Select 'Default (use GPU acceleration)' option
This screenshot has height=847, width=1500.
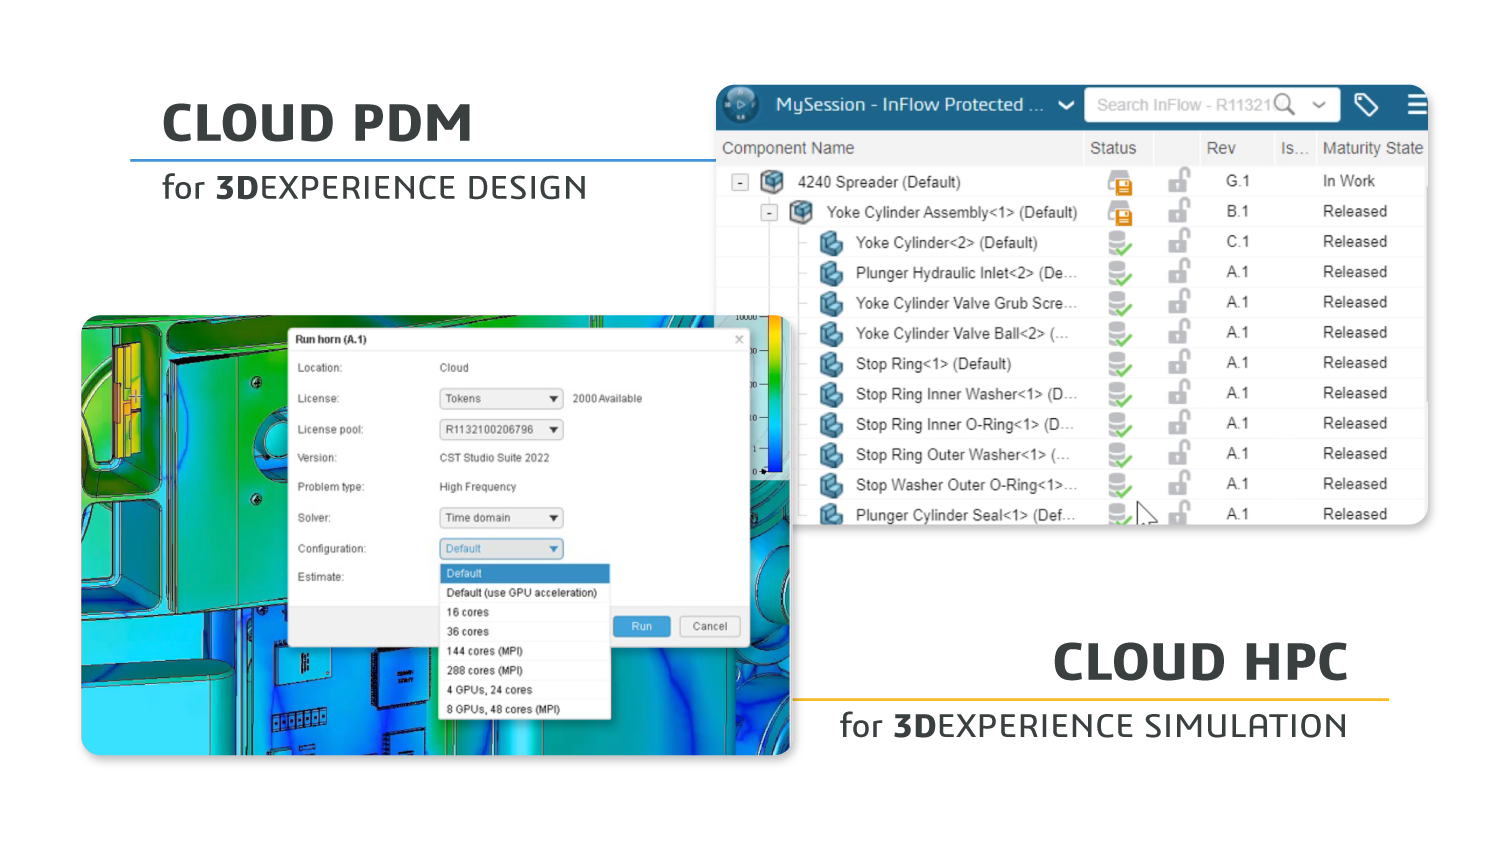pos(525,593)
